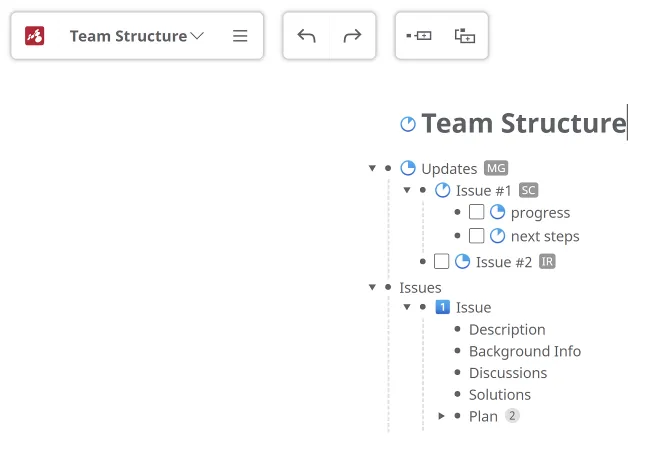Click the undo arrow icon
650x471 pixels.
(307, 36)
